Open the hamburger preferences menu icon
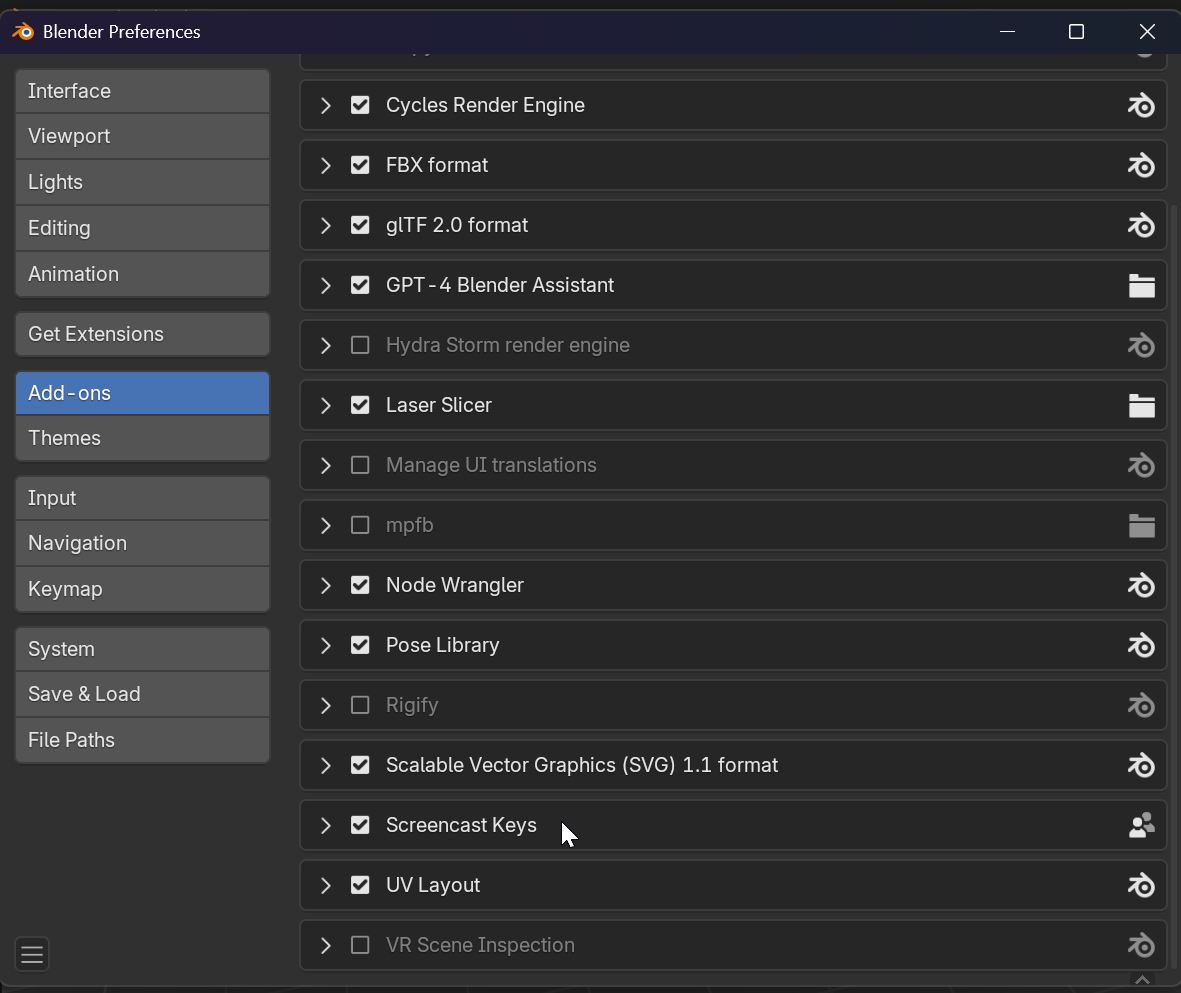The height and width of the screenshot is (993, 1181). 32,954
